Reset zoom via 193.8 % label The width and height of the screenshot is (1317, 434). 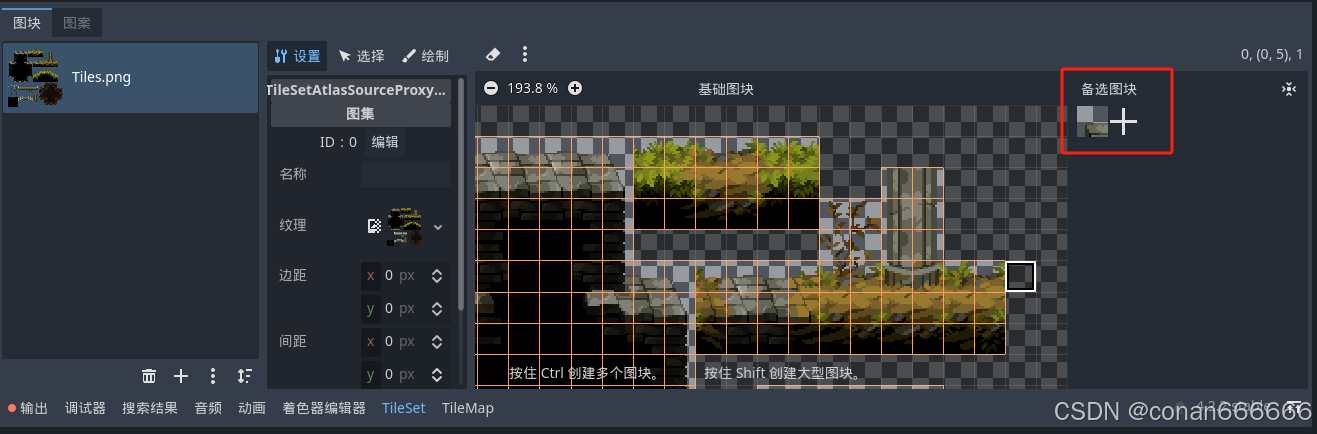532,88
